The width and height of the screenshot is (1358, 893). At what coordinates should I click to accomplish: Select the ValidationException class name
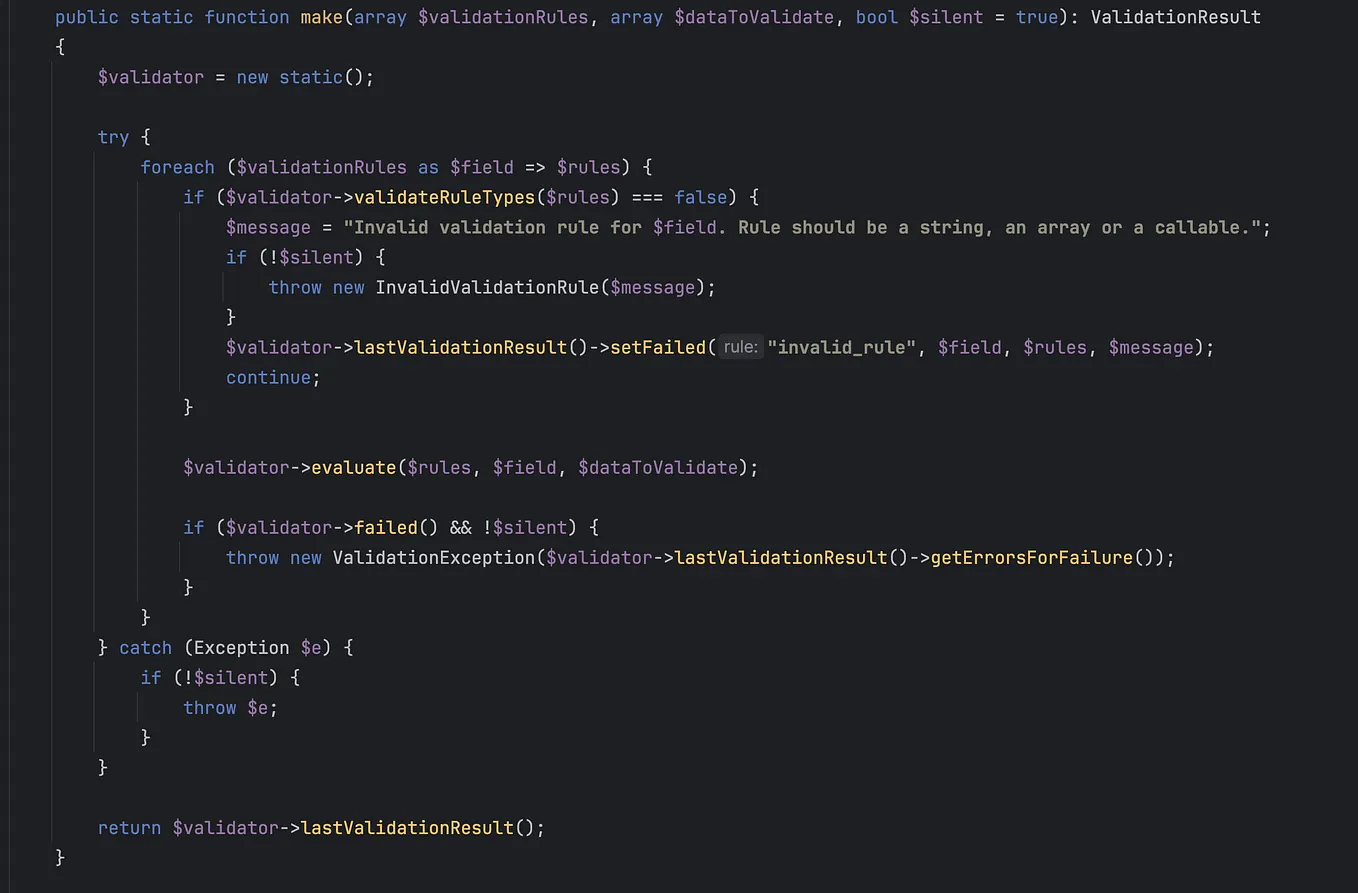coord(434,557)
